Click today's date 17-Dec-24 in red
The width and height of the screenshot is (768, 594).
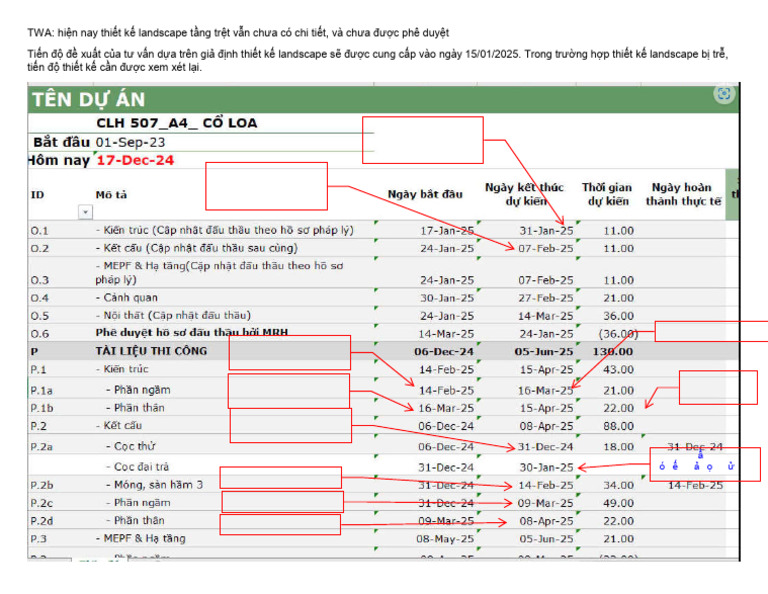pos(135,160)
